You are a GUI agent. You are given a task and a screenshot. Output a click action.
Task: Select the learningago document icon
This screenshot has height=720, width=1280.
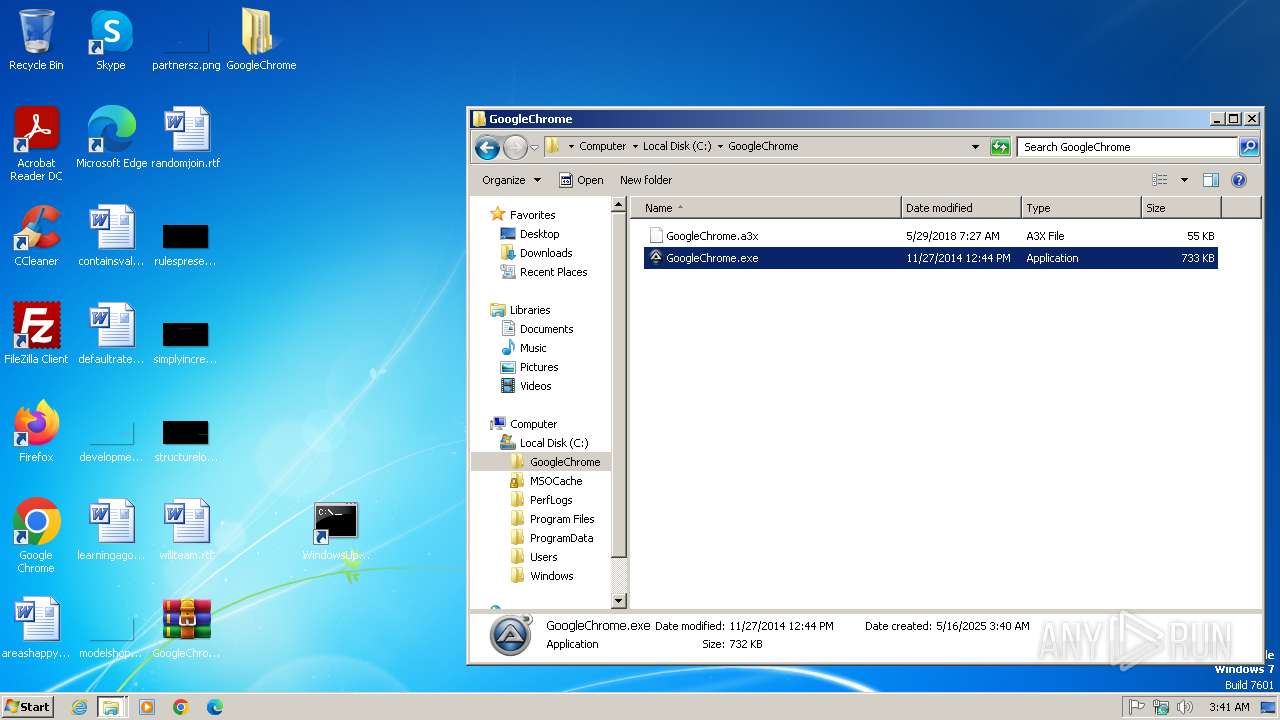coord(111,529)
